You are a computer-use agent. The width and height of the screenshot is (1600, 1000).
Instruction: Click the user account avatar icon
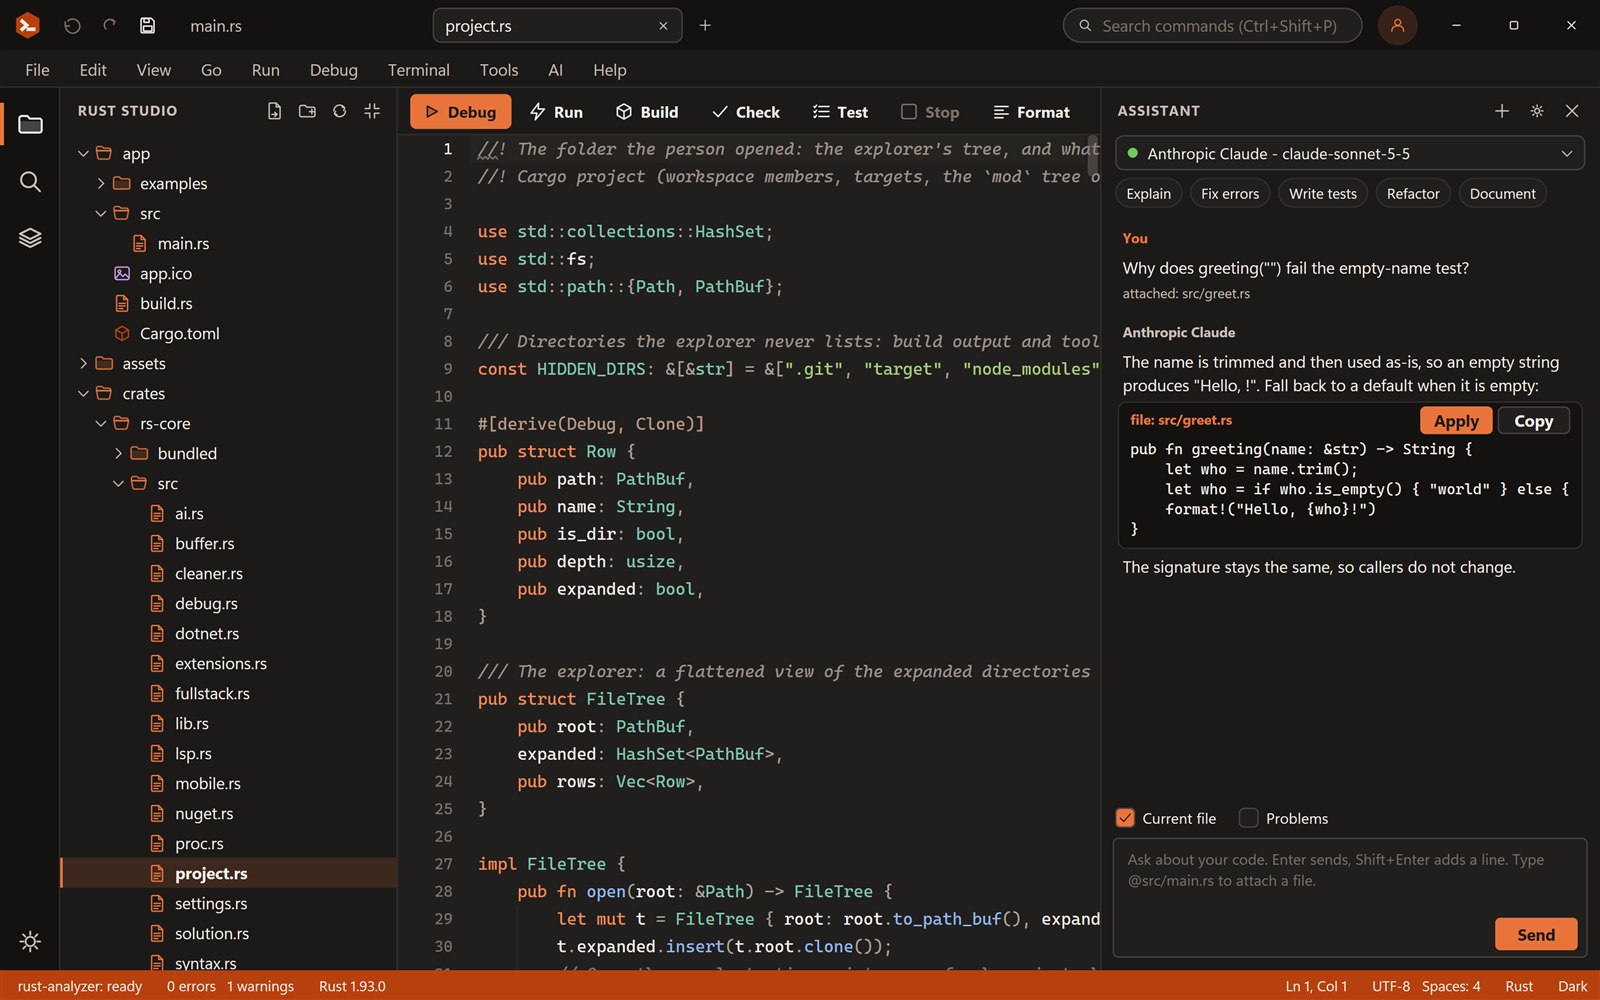coord(1397,26)
